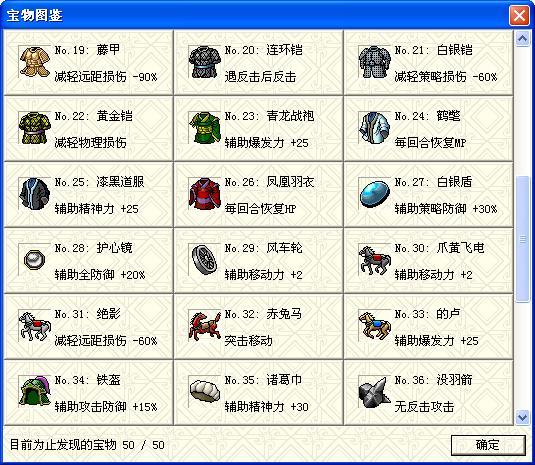
Task: Click the scrollbar down arrow
Action: tap(522, 417)
